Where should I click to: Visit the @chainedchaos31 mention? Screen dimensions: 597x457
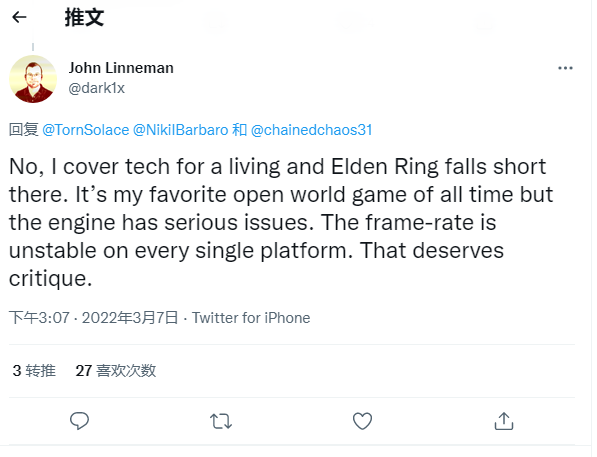click(311, 130)
